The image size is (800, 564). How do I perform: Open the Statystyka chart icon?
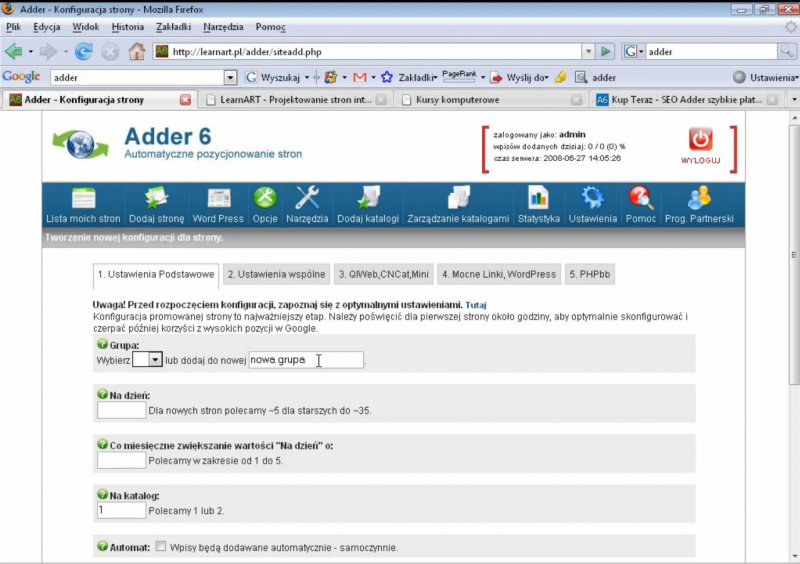tap(539, 198)
